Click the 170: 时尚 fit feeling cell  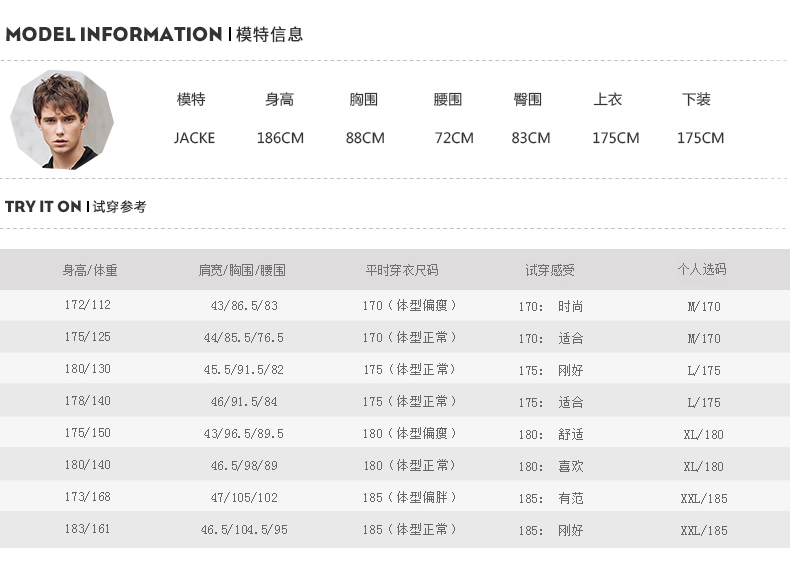[x=550, y=307]
